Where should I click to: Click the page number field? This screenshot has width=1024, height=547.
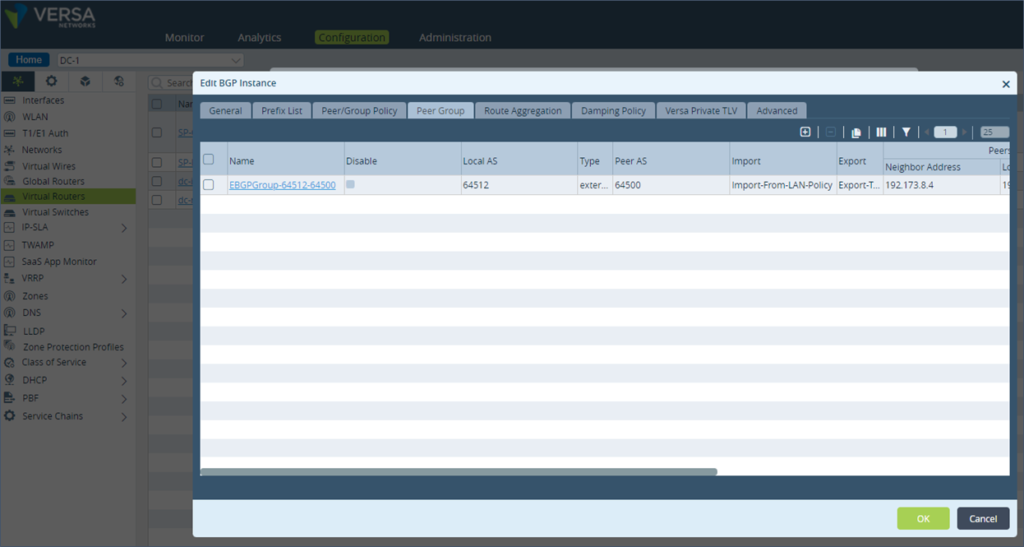tap(945, 132)
